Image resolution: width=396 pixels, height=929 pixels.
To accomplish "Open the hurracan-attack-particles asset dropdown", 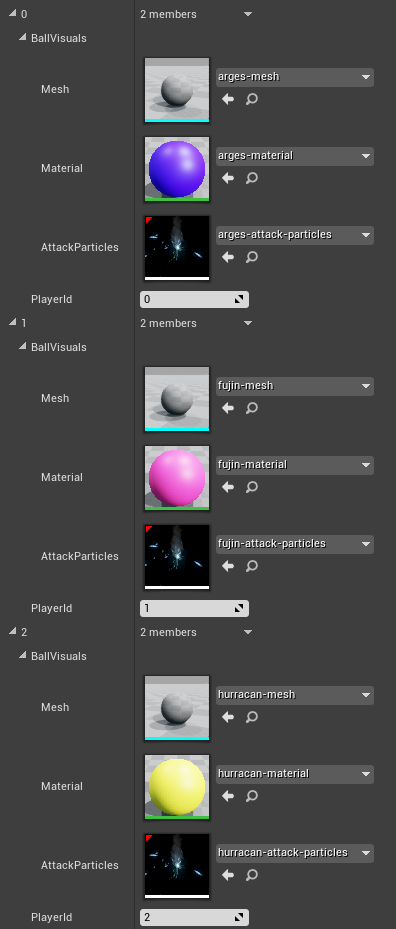I will coord(295,853).
